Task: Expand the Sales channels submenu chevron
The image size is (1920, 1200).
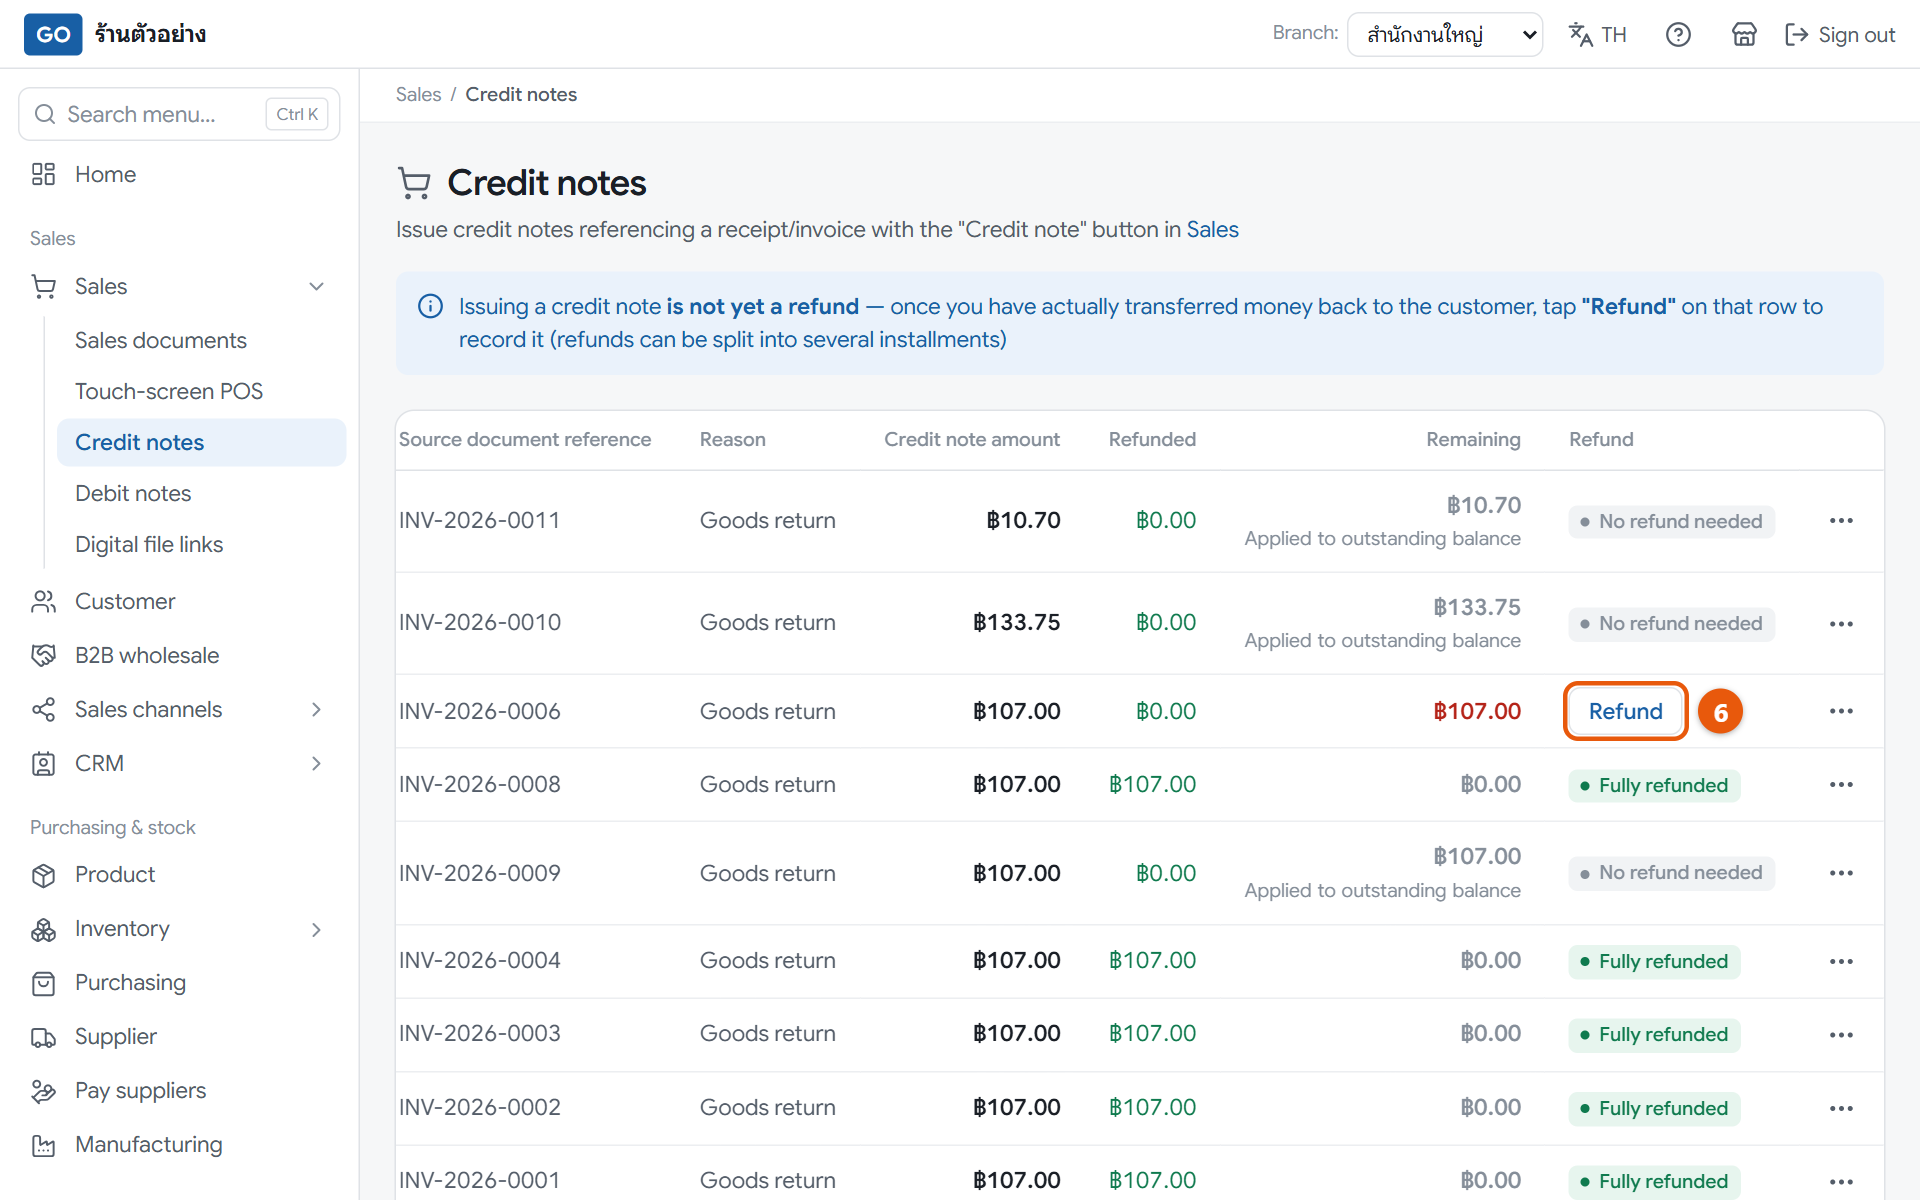Action: pos(316,710)
